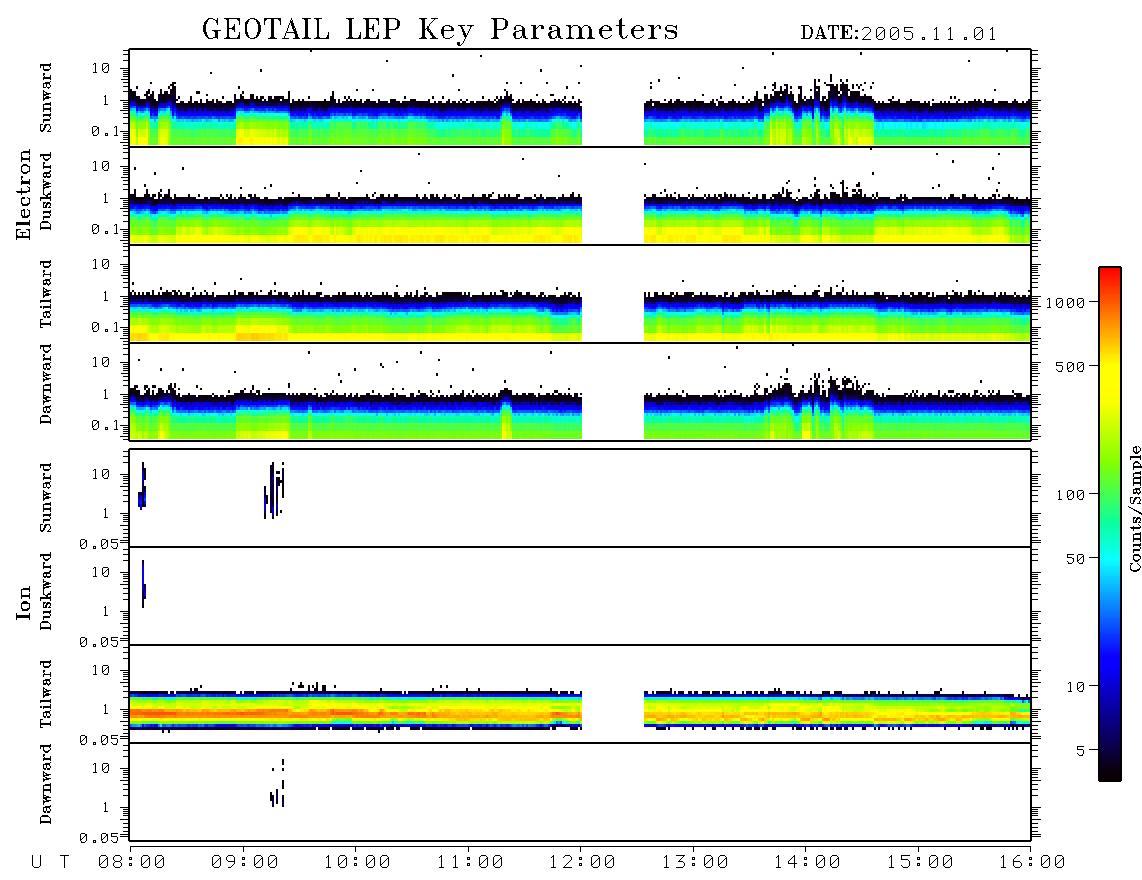Click the Ion Sunward burst near 09:15
Viewport: 1142px width, 880px height.
tap(274, 490)
